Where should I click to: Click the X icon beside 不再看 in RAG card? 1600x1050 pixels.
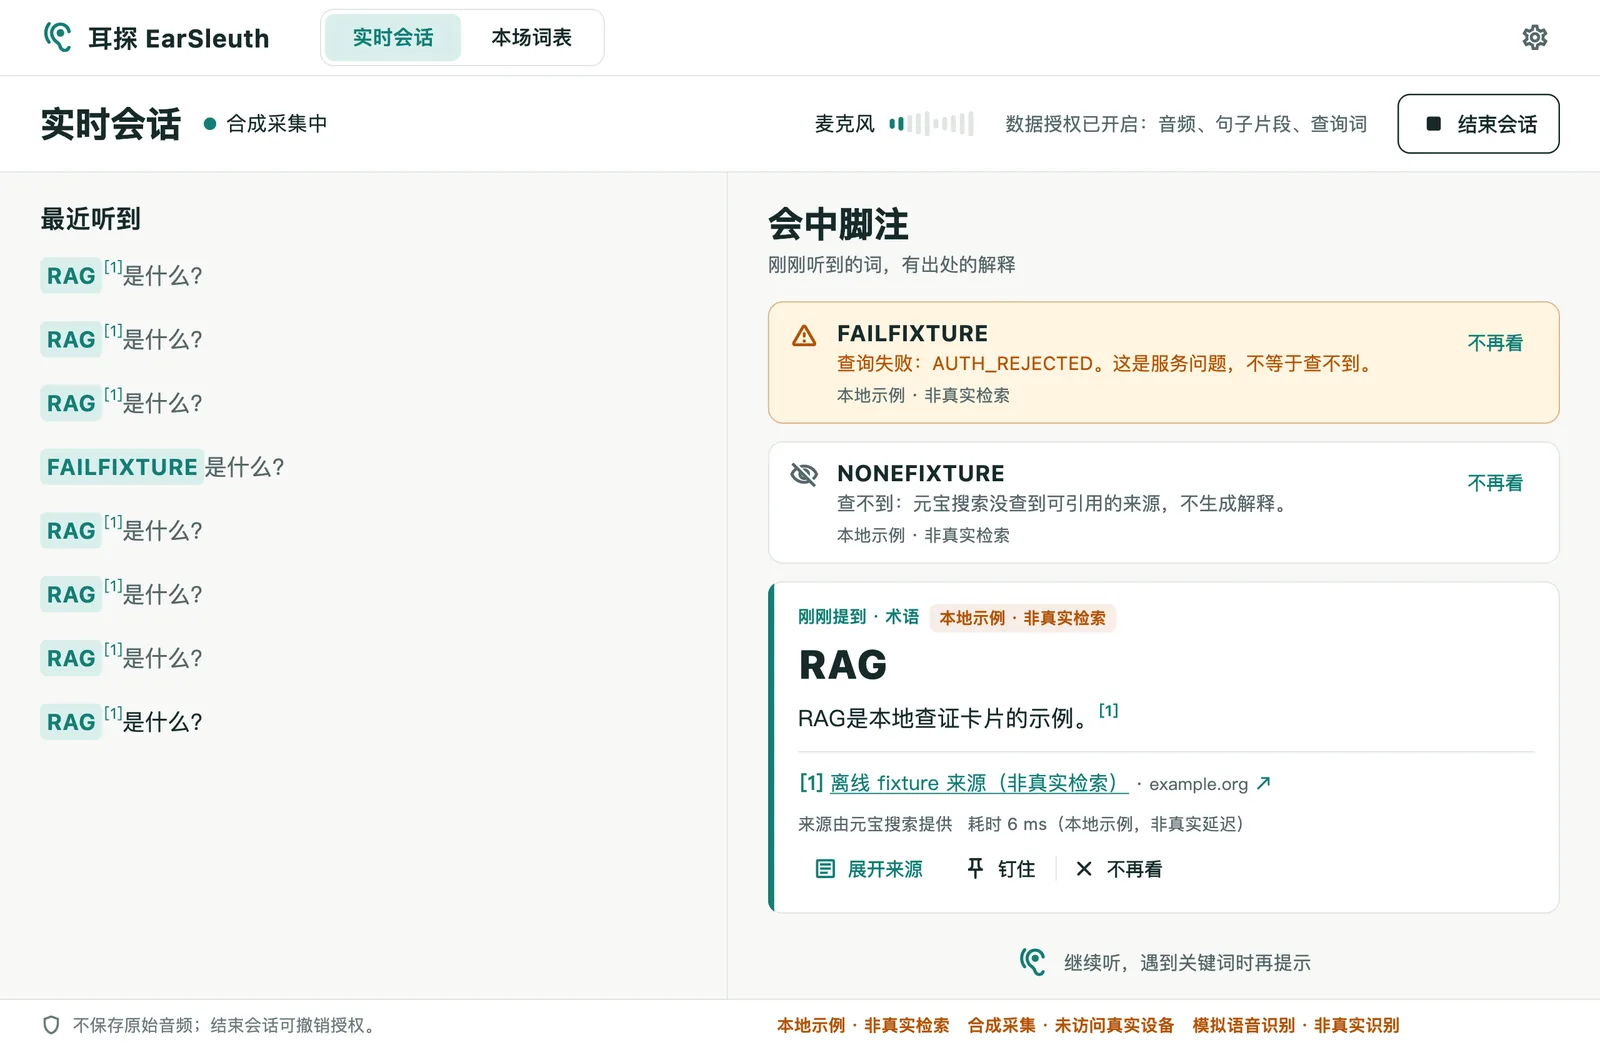(x=1084, y=869)
